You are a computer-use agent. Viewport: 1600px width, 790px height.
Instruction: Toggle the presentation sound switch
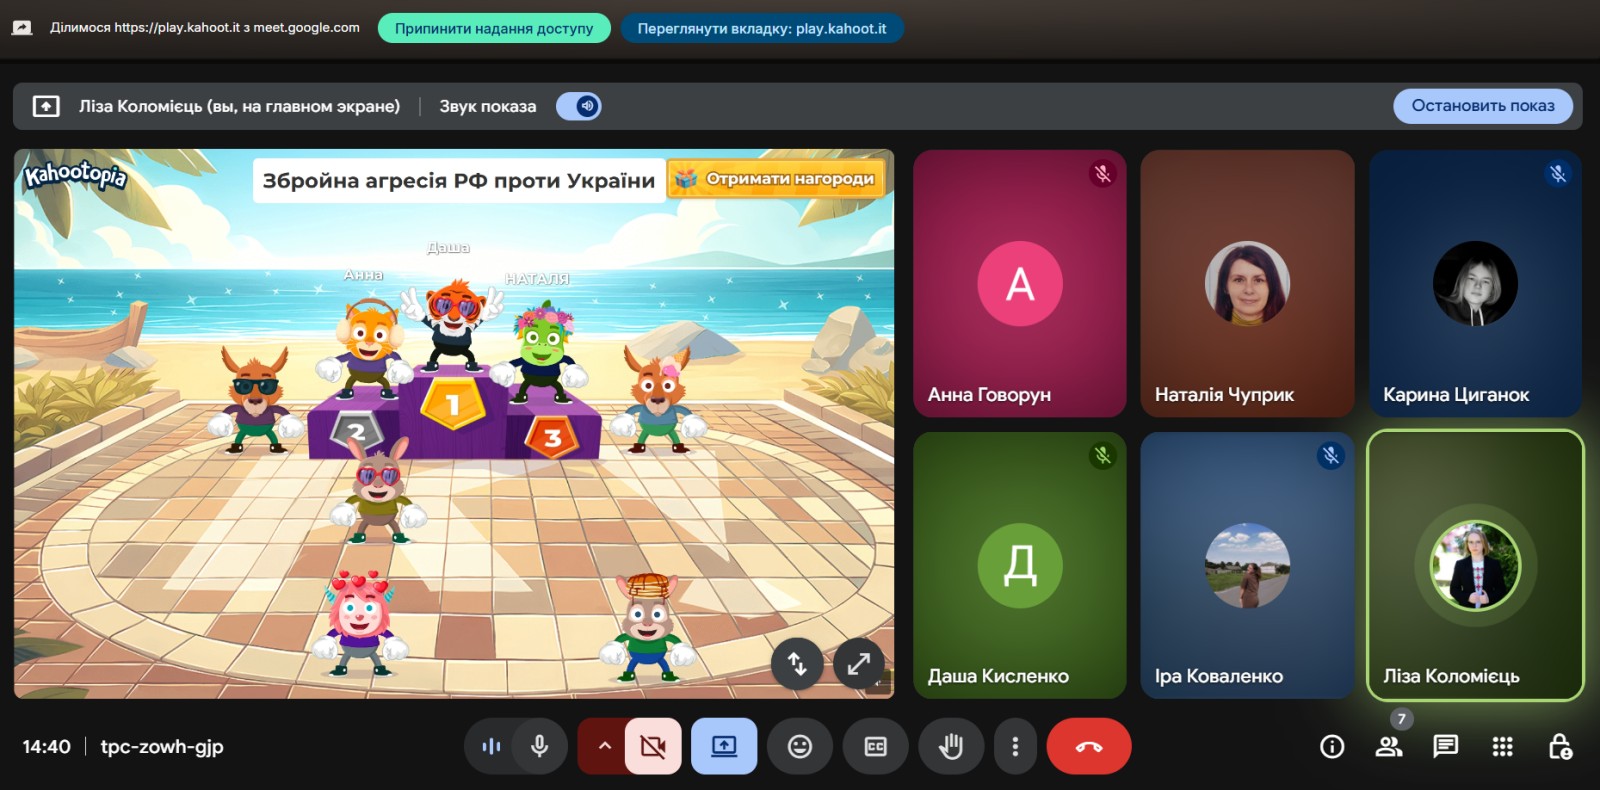coord(579,106)
